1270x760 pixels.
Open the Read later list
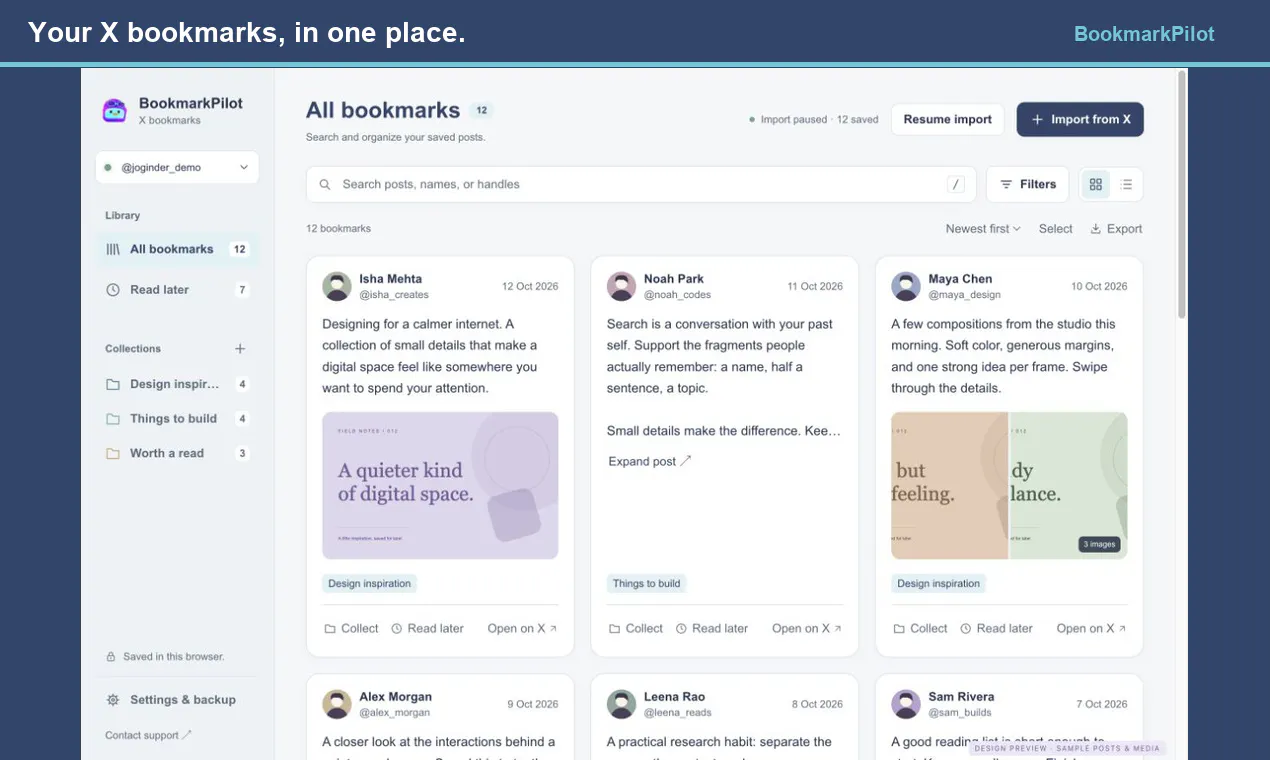pyautogui.click(x=177, y=290)
